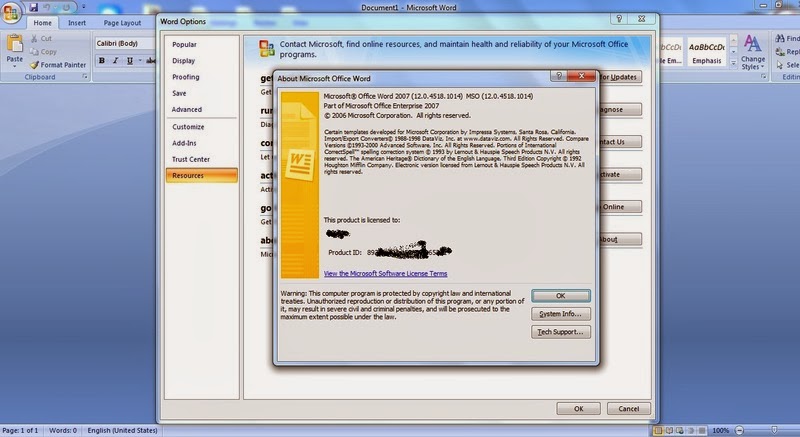Close the About Microsoft Office Word dialog
This screenshot has height=437, width=800.
(581, 75)
